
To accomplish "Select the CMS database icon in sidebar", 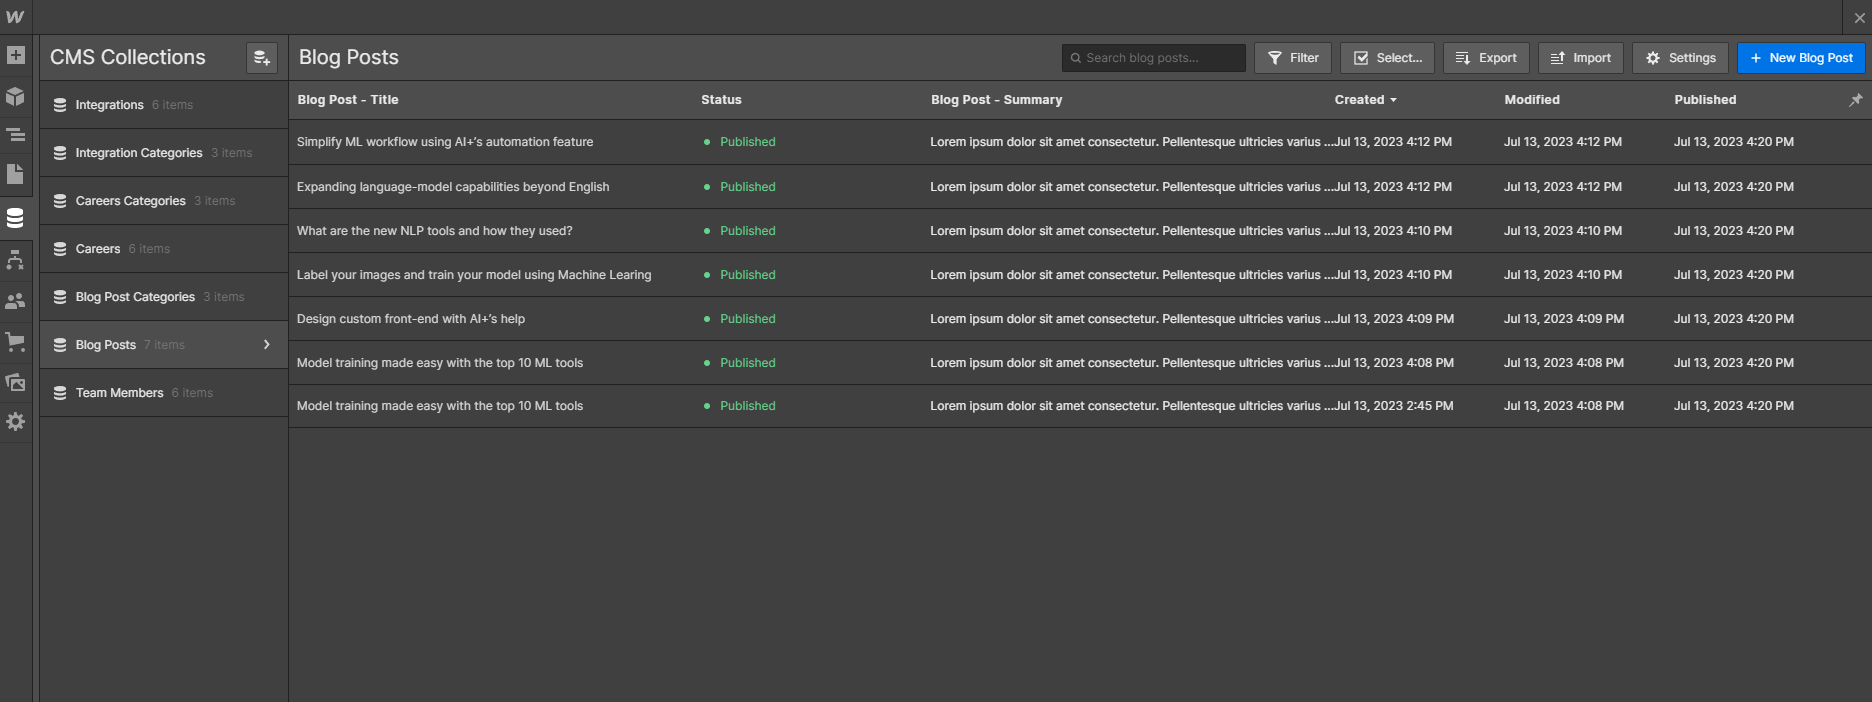I will [15, 218].
